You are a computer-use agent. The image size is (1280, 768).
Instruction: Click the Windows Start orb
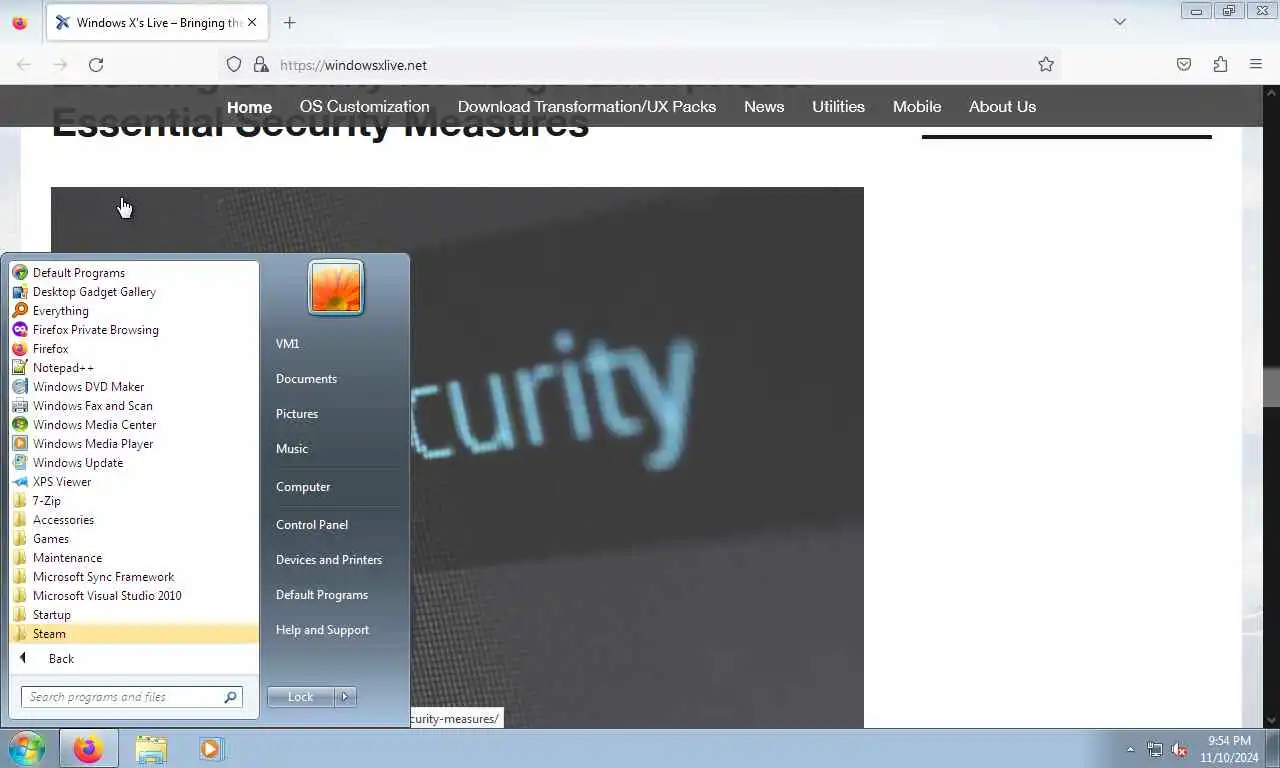27,748
